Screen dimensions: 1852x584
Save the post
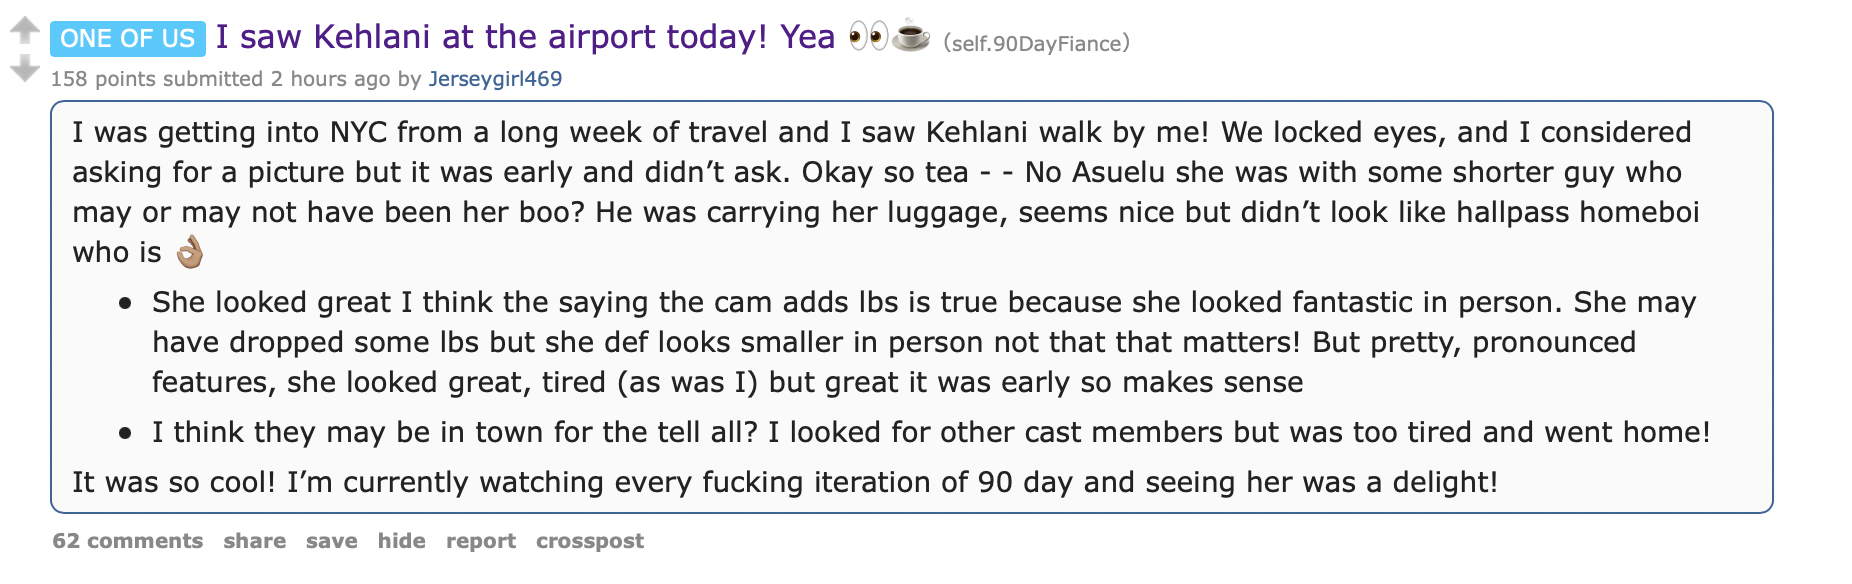coord(330,541)
